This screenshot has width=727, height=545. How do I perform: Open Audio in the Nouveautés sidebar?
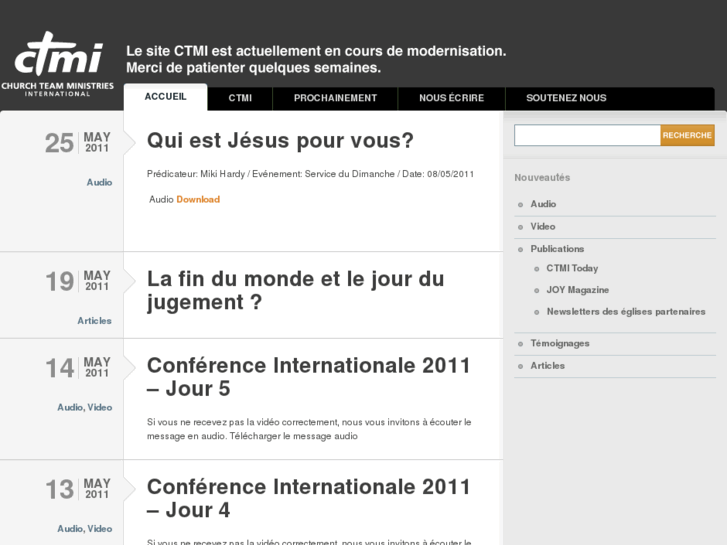[x=543, y=204]
